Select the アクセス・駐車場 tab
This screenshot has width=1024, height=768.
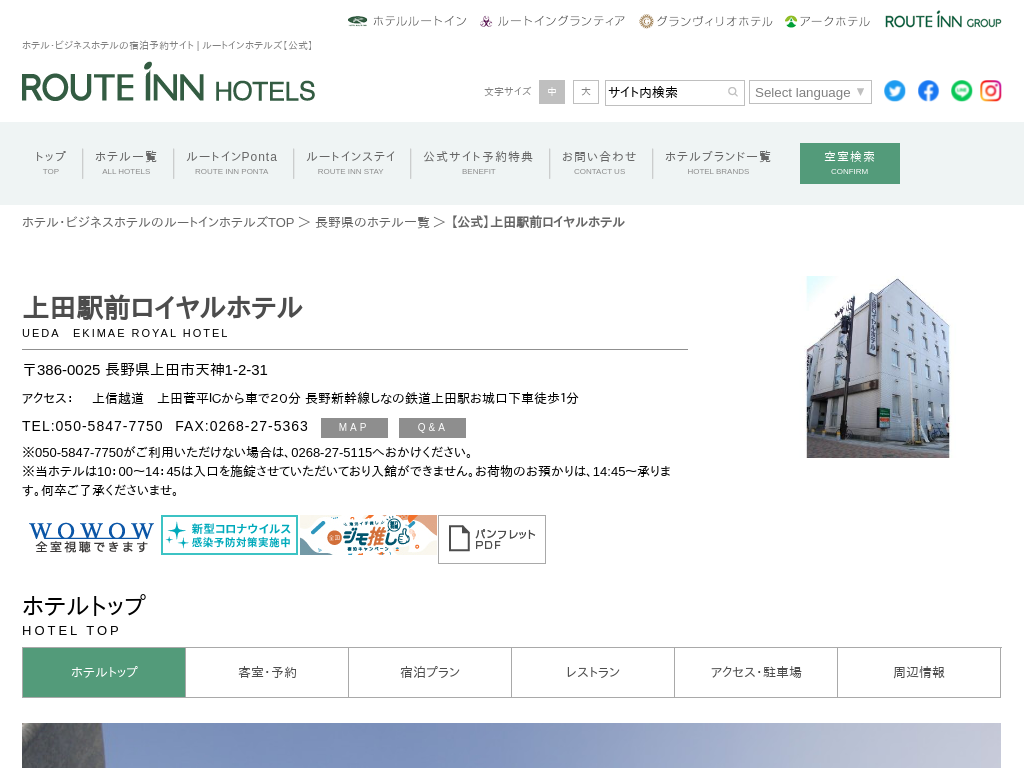[x=756, y=672]
